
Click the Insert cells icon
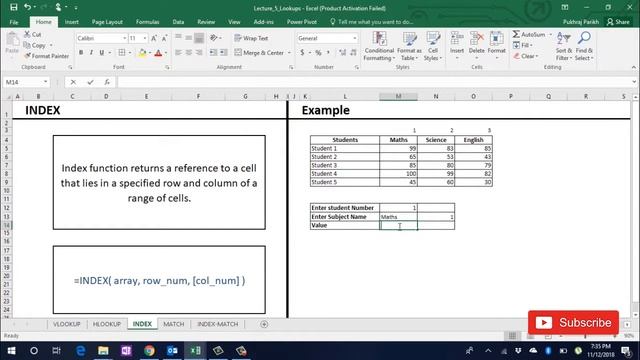(457, 39)
